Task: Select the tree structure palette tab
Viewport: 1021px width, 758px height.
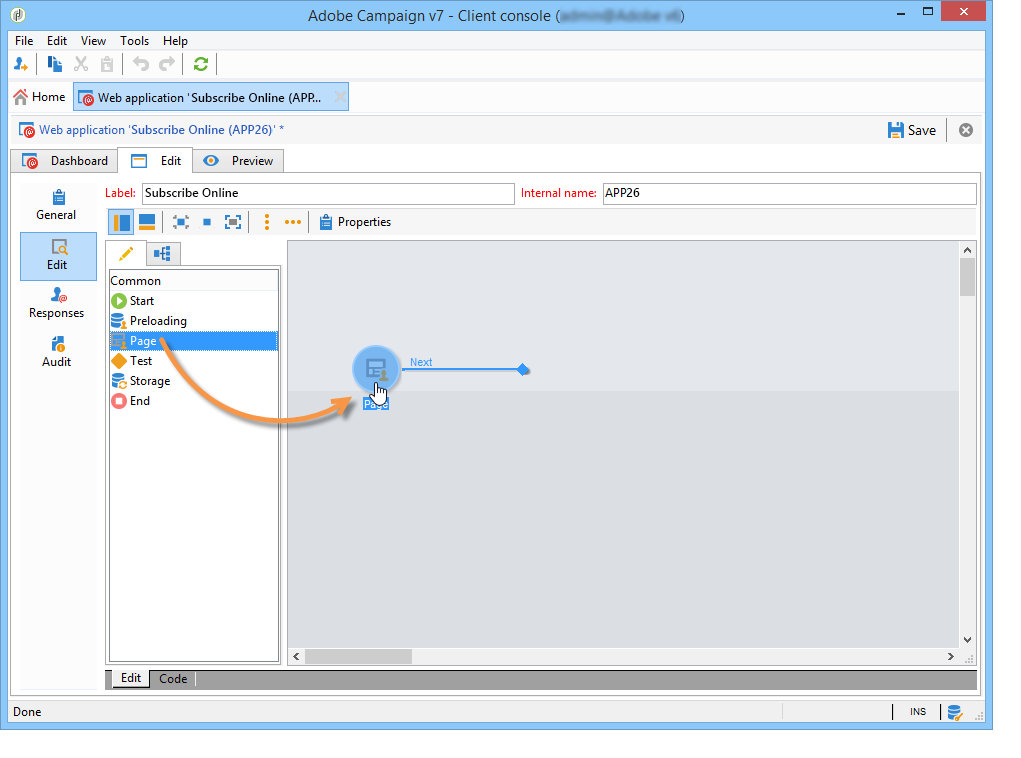Action: 162,253
